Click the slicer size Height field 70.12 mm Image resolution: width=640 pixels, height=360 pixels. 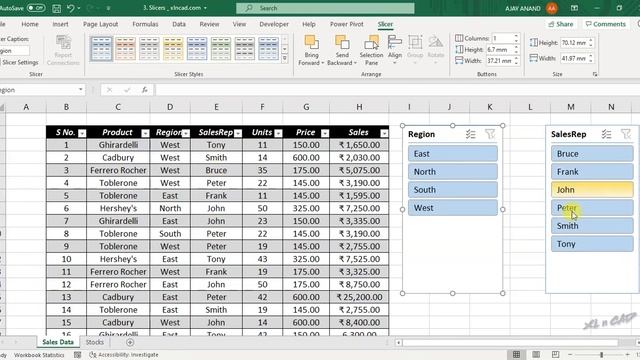[574, 42]
